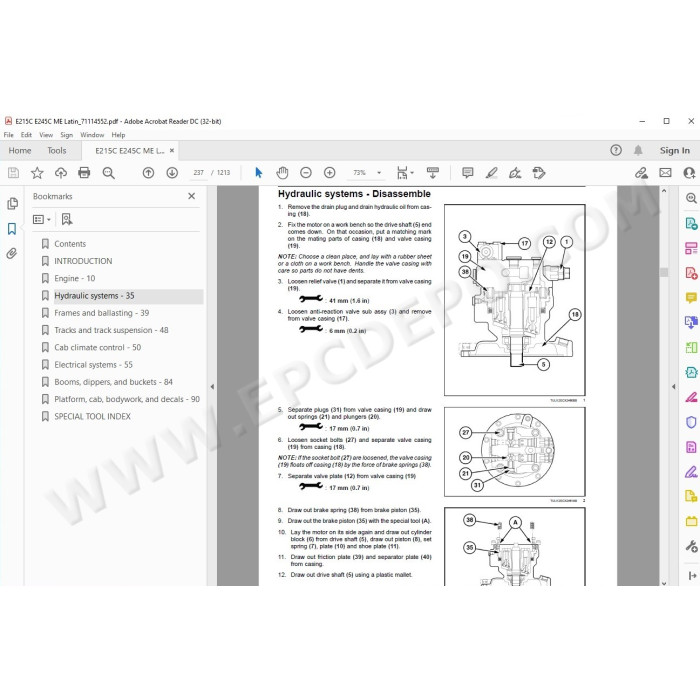Open the Help menu
This screenshot has height=700, width=700.
pos(118,135)
